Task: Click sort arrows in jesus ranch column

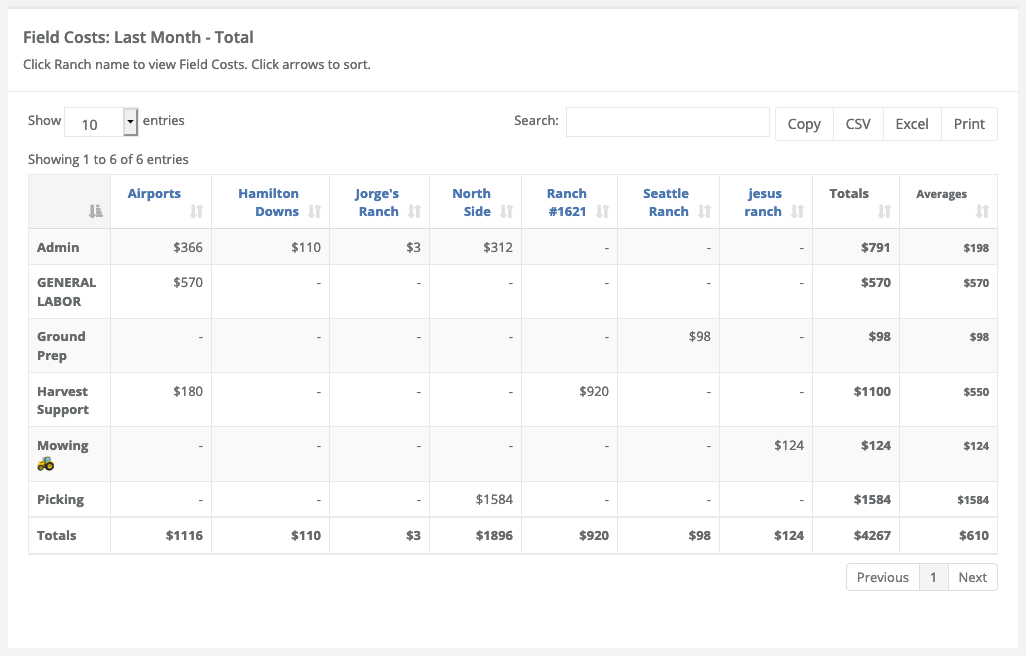Action: point(797,211)
